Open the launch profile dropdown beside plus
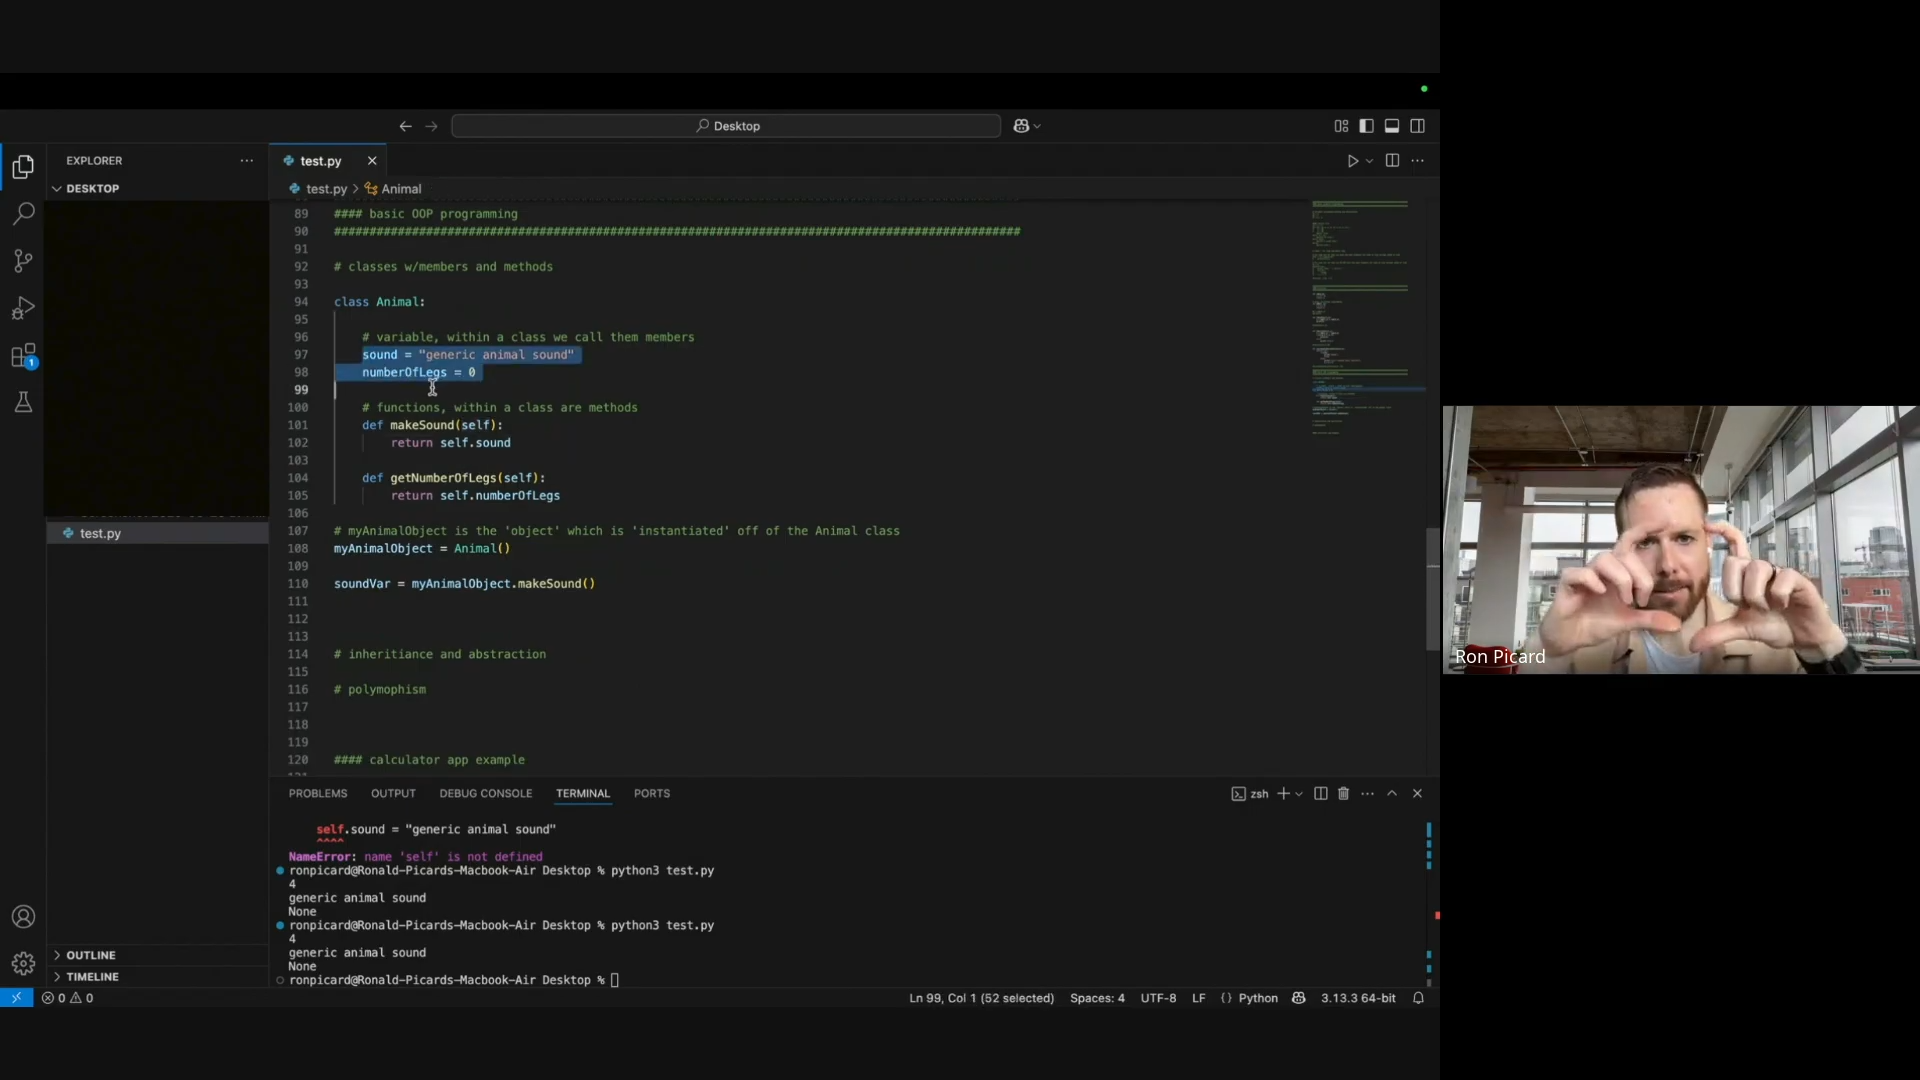 1299,793
